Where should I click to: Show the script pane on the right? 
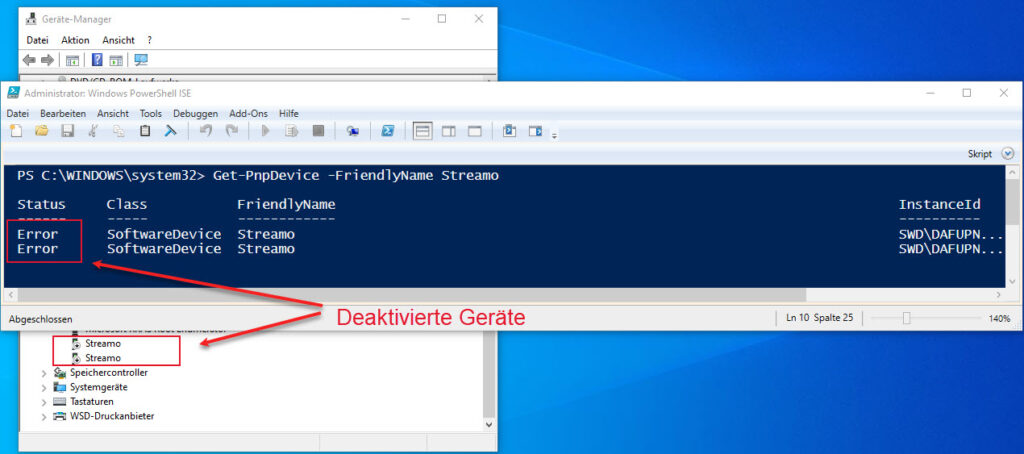click(x=449, y=131)
